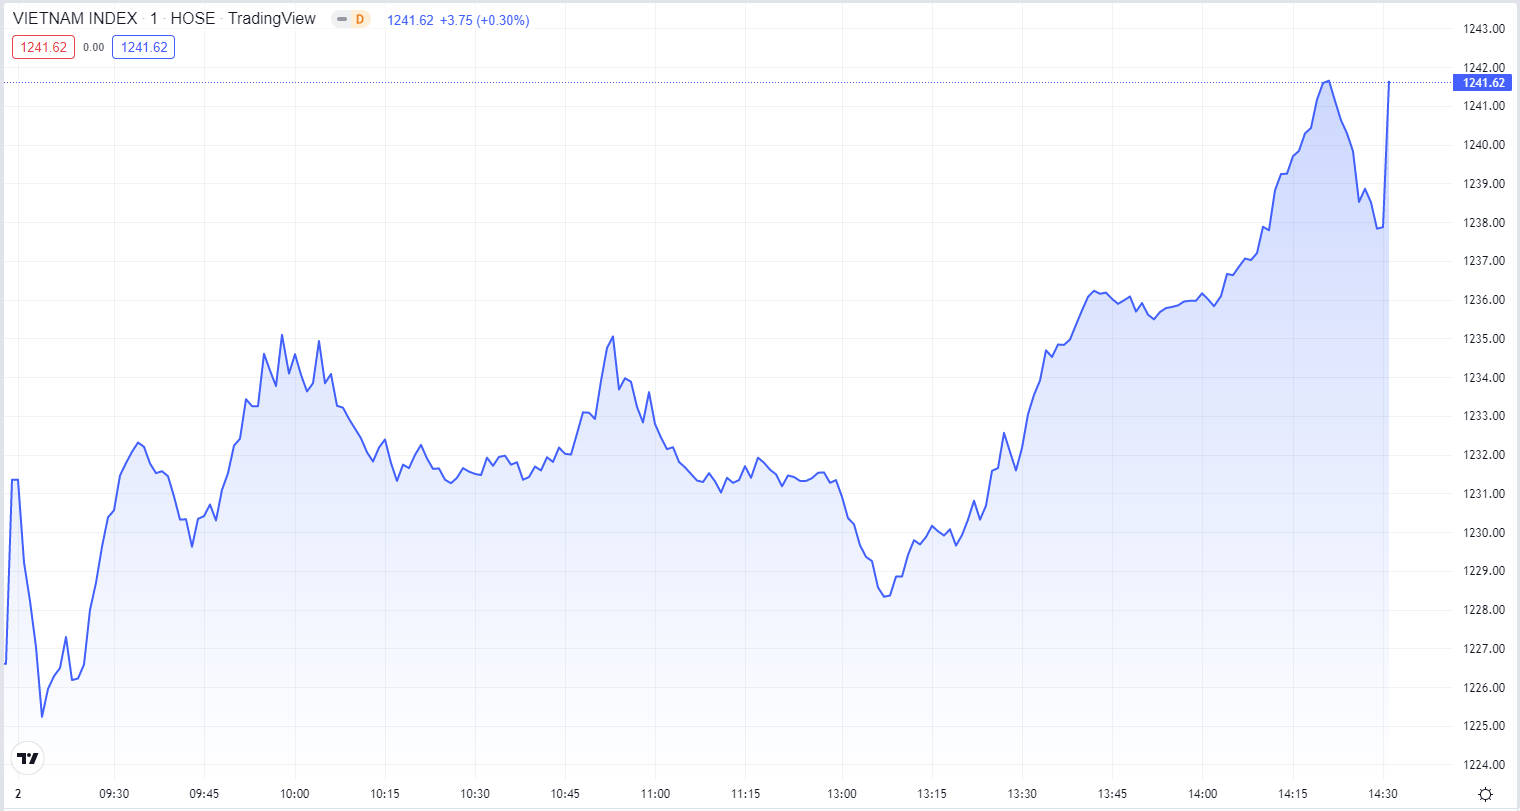Screen dimensions: 1520x811
Task: Click the 14:00 time axis label
Action: tap(1202, 794)
